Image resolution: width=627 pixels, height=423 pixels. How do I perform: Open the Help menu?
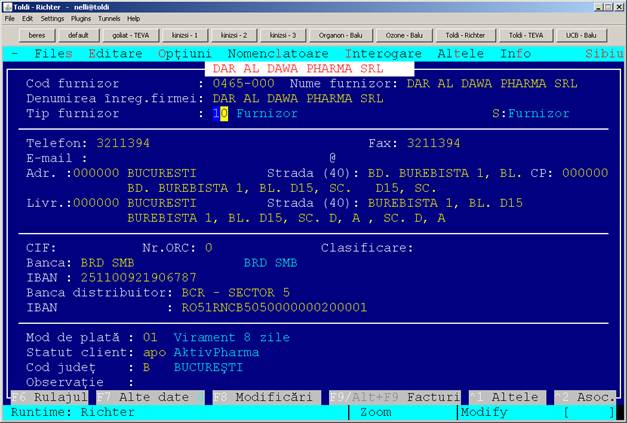[134, 19]
